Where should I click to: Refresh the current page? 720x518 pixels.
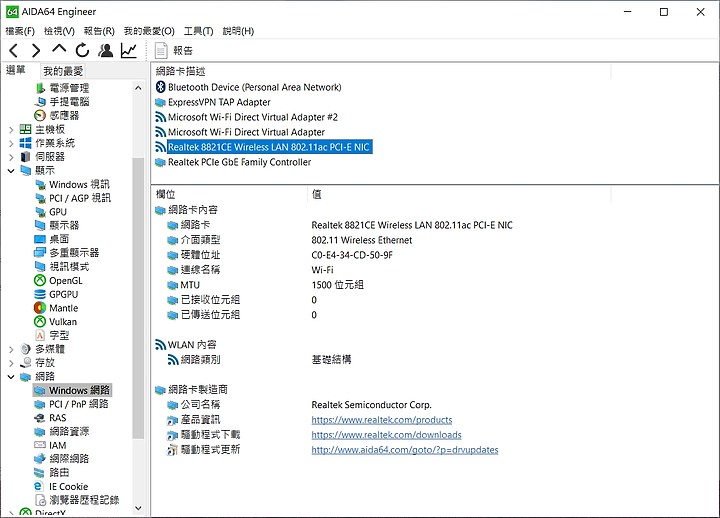82,50
